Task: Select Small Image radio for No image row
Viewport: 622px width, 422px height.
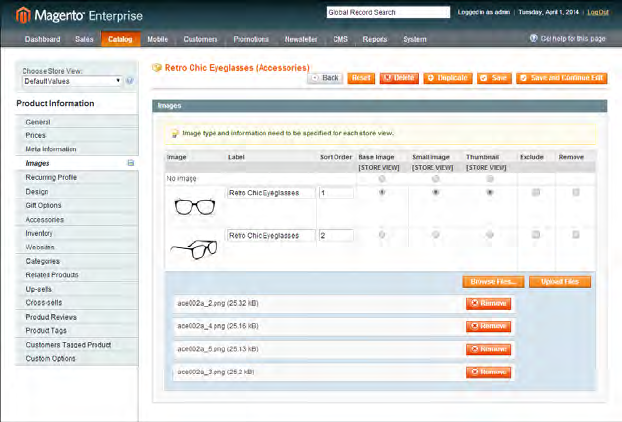Action: tap(436, 179)
